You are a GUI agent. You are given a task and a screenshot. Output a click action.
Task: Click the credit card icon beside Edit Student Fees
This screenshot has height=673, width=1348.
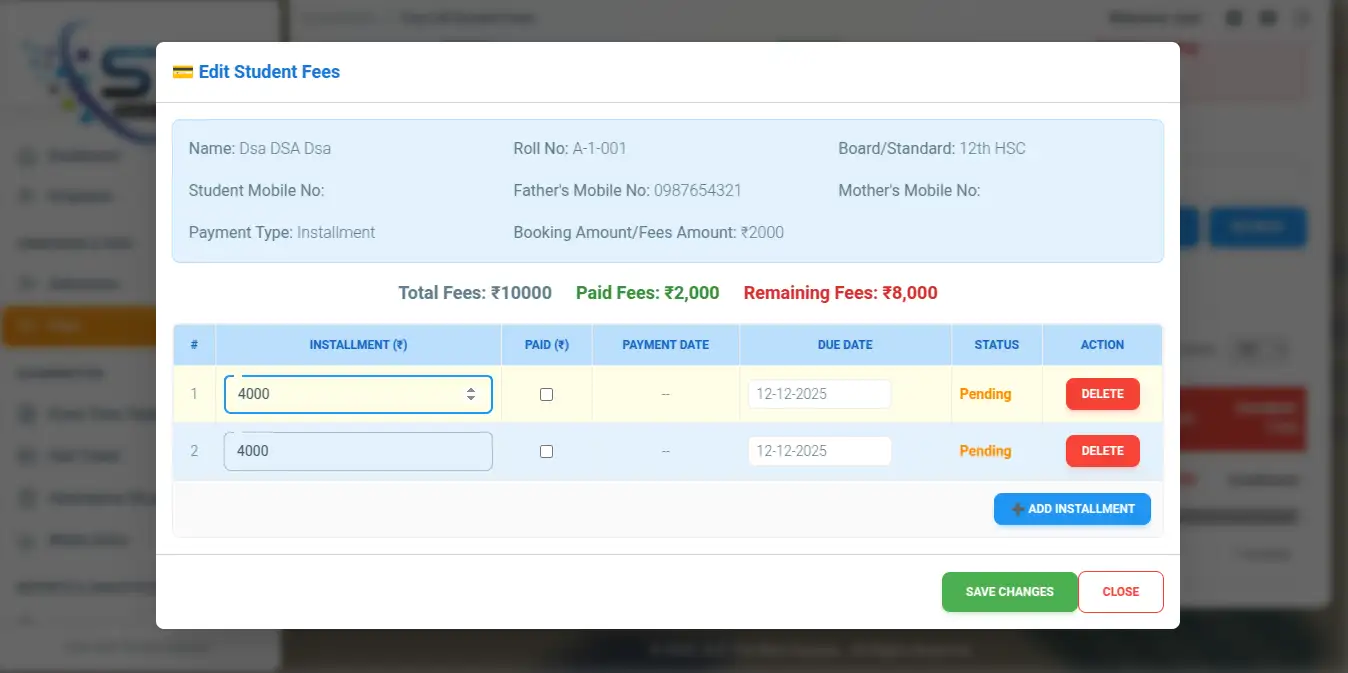182,72
